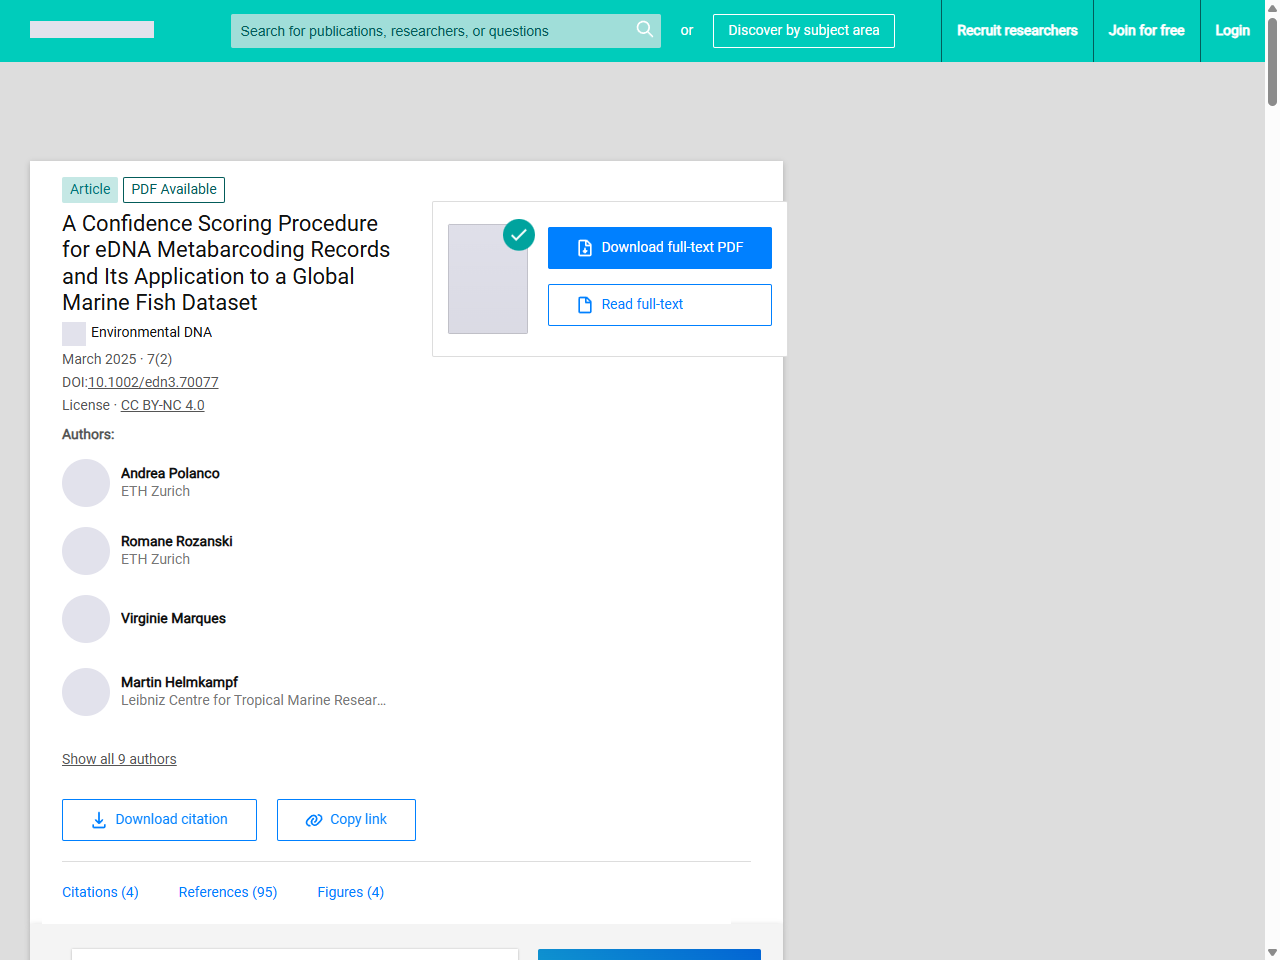
Task: Click Leibniz Centre for Tropical Marine Research affiliation
Action: (253, 700)
